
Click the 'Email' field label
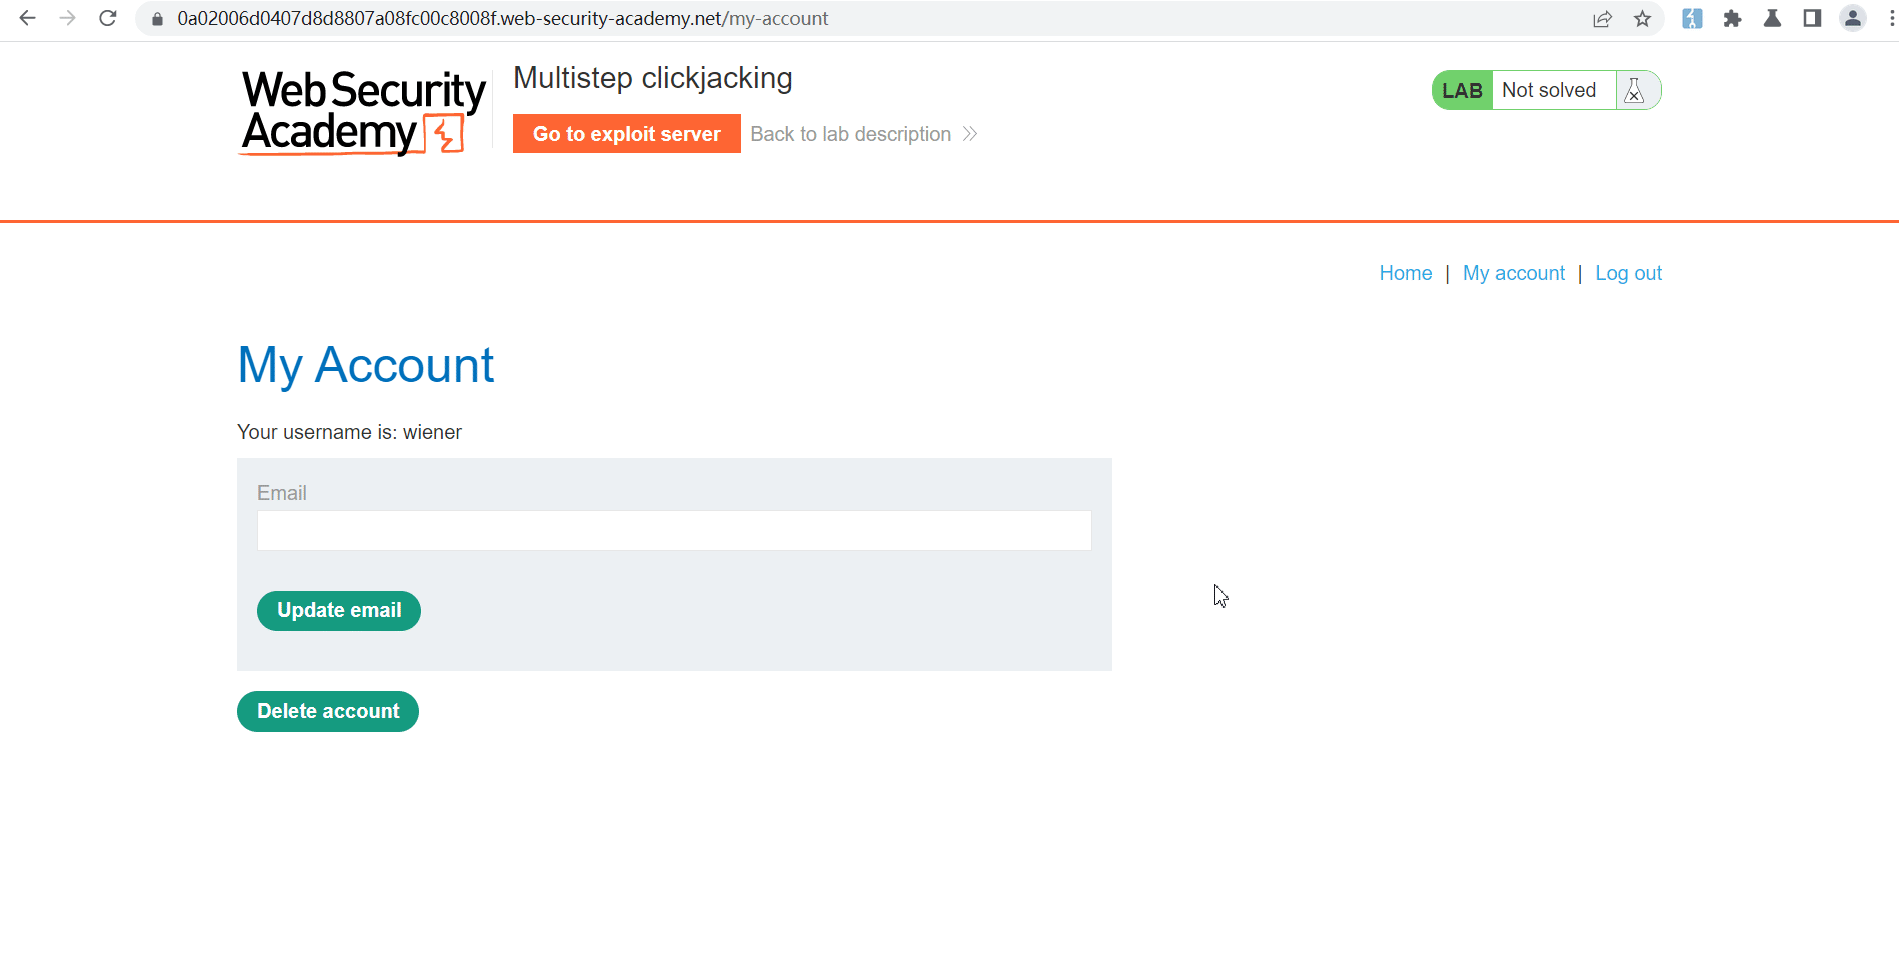pyautogui.click(x=282, y=493)
